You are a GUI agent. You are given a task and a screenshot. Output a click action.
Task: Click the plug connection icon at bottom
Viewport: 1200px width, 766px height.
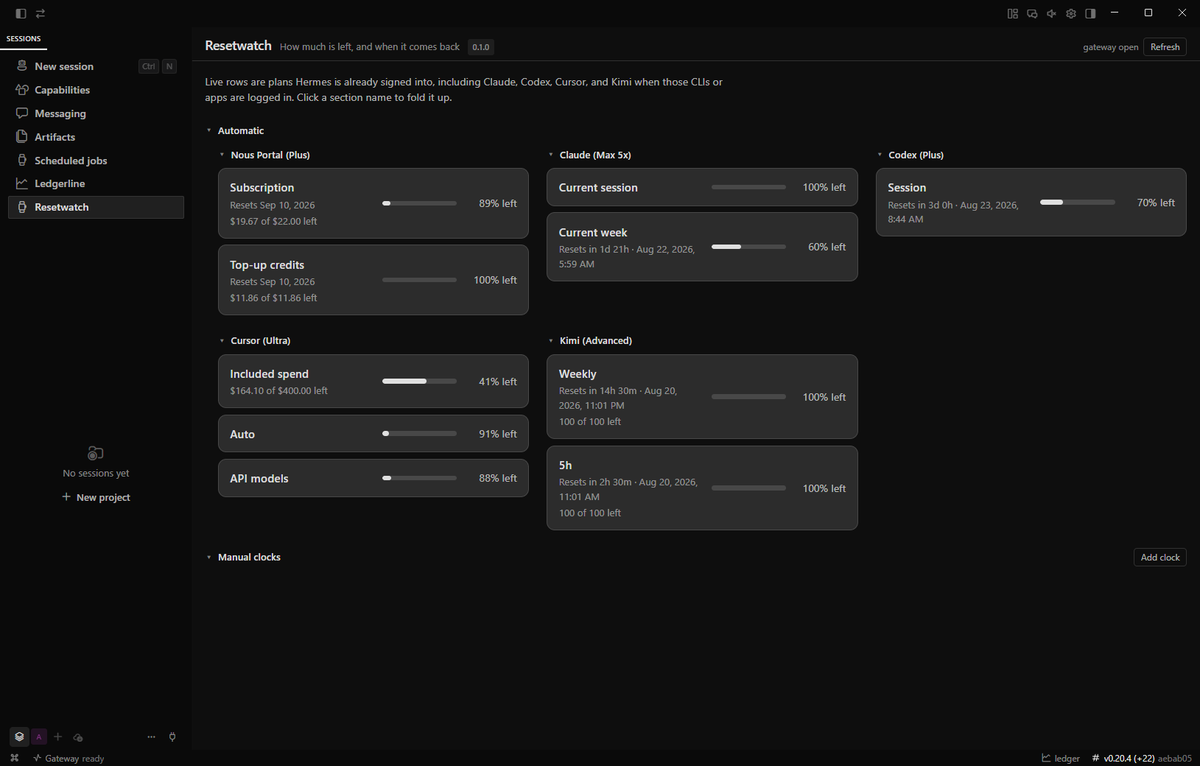(172, 737)
